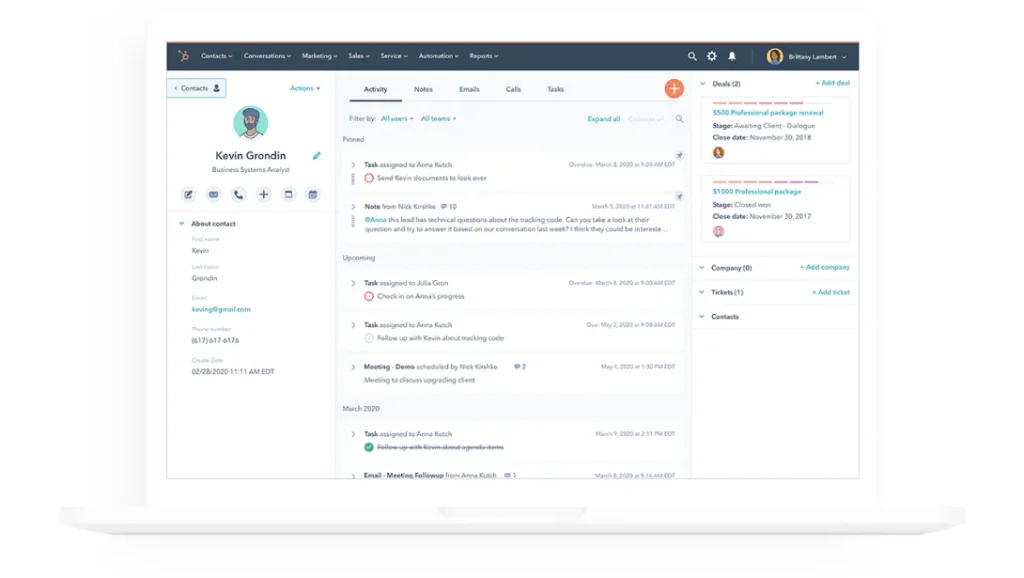1024x578 pixels.
Task: Click 'Expand all' above the activity feed
Action: tap(603, 118)
